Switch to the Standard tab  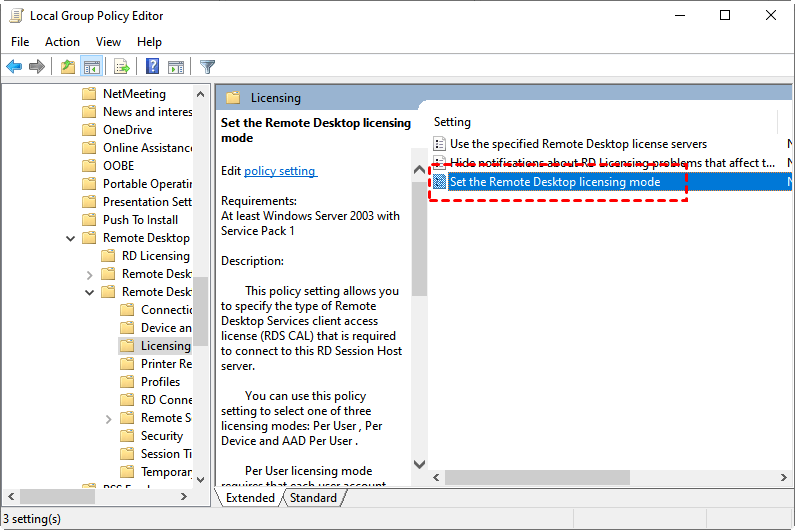[313, 498]
